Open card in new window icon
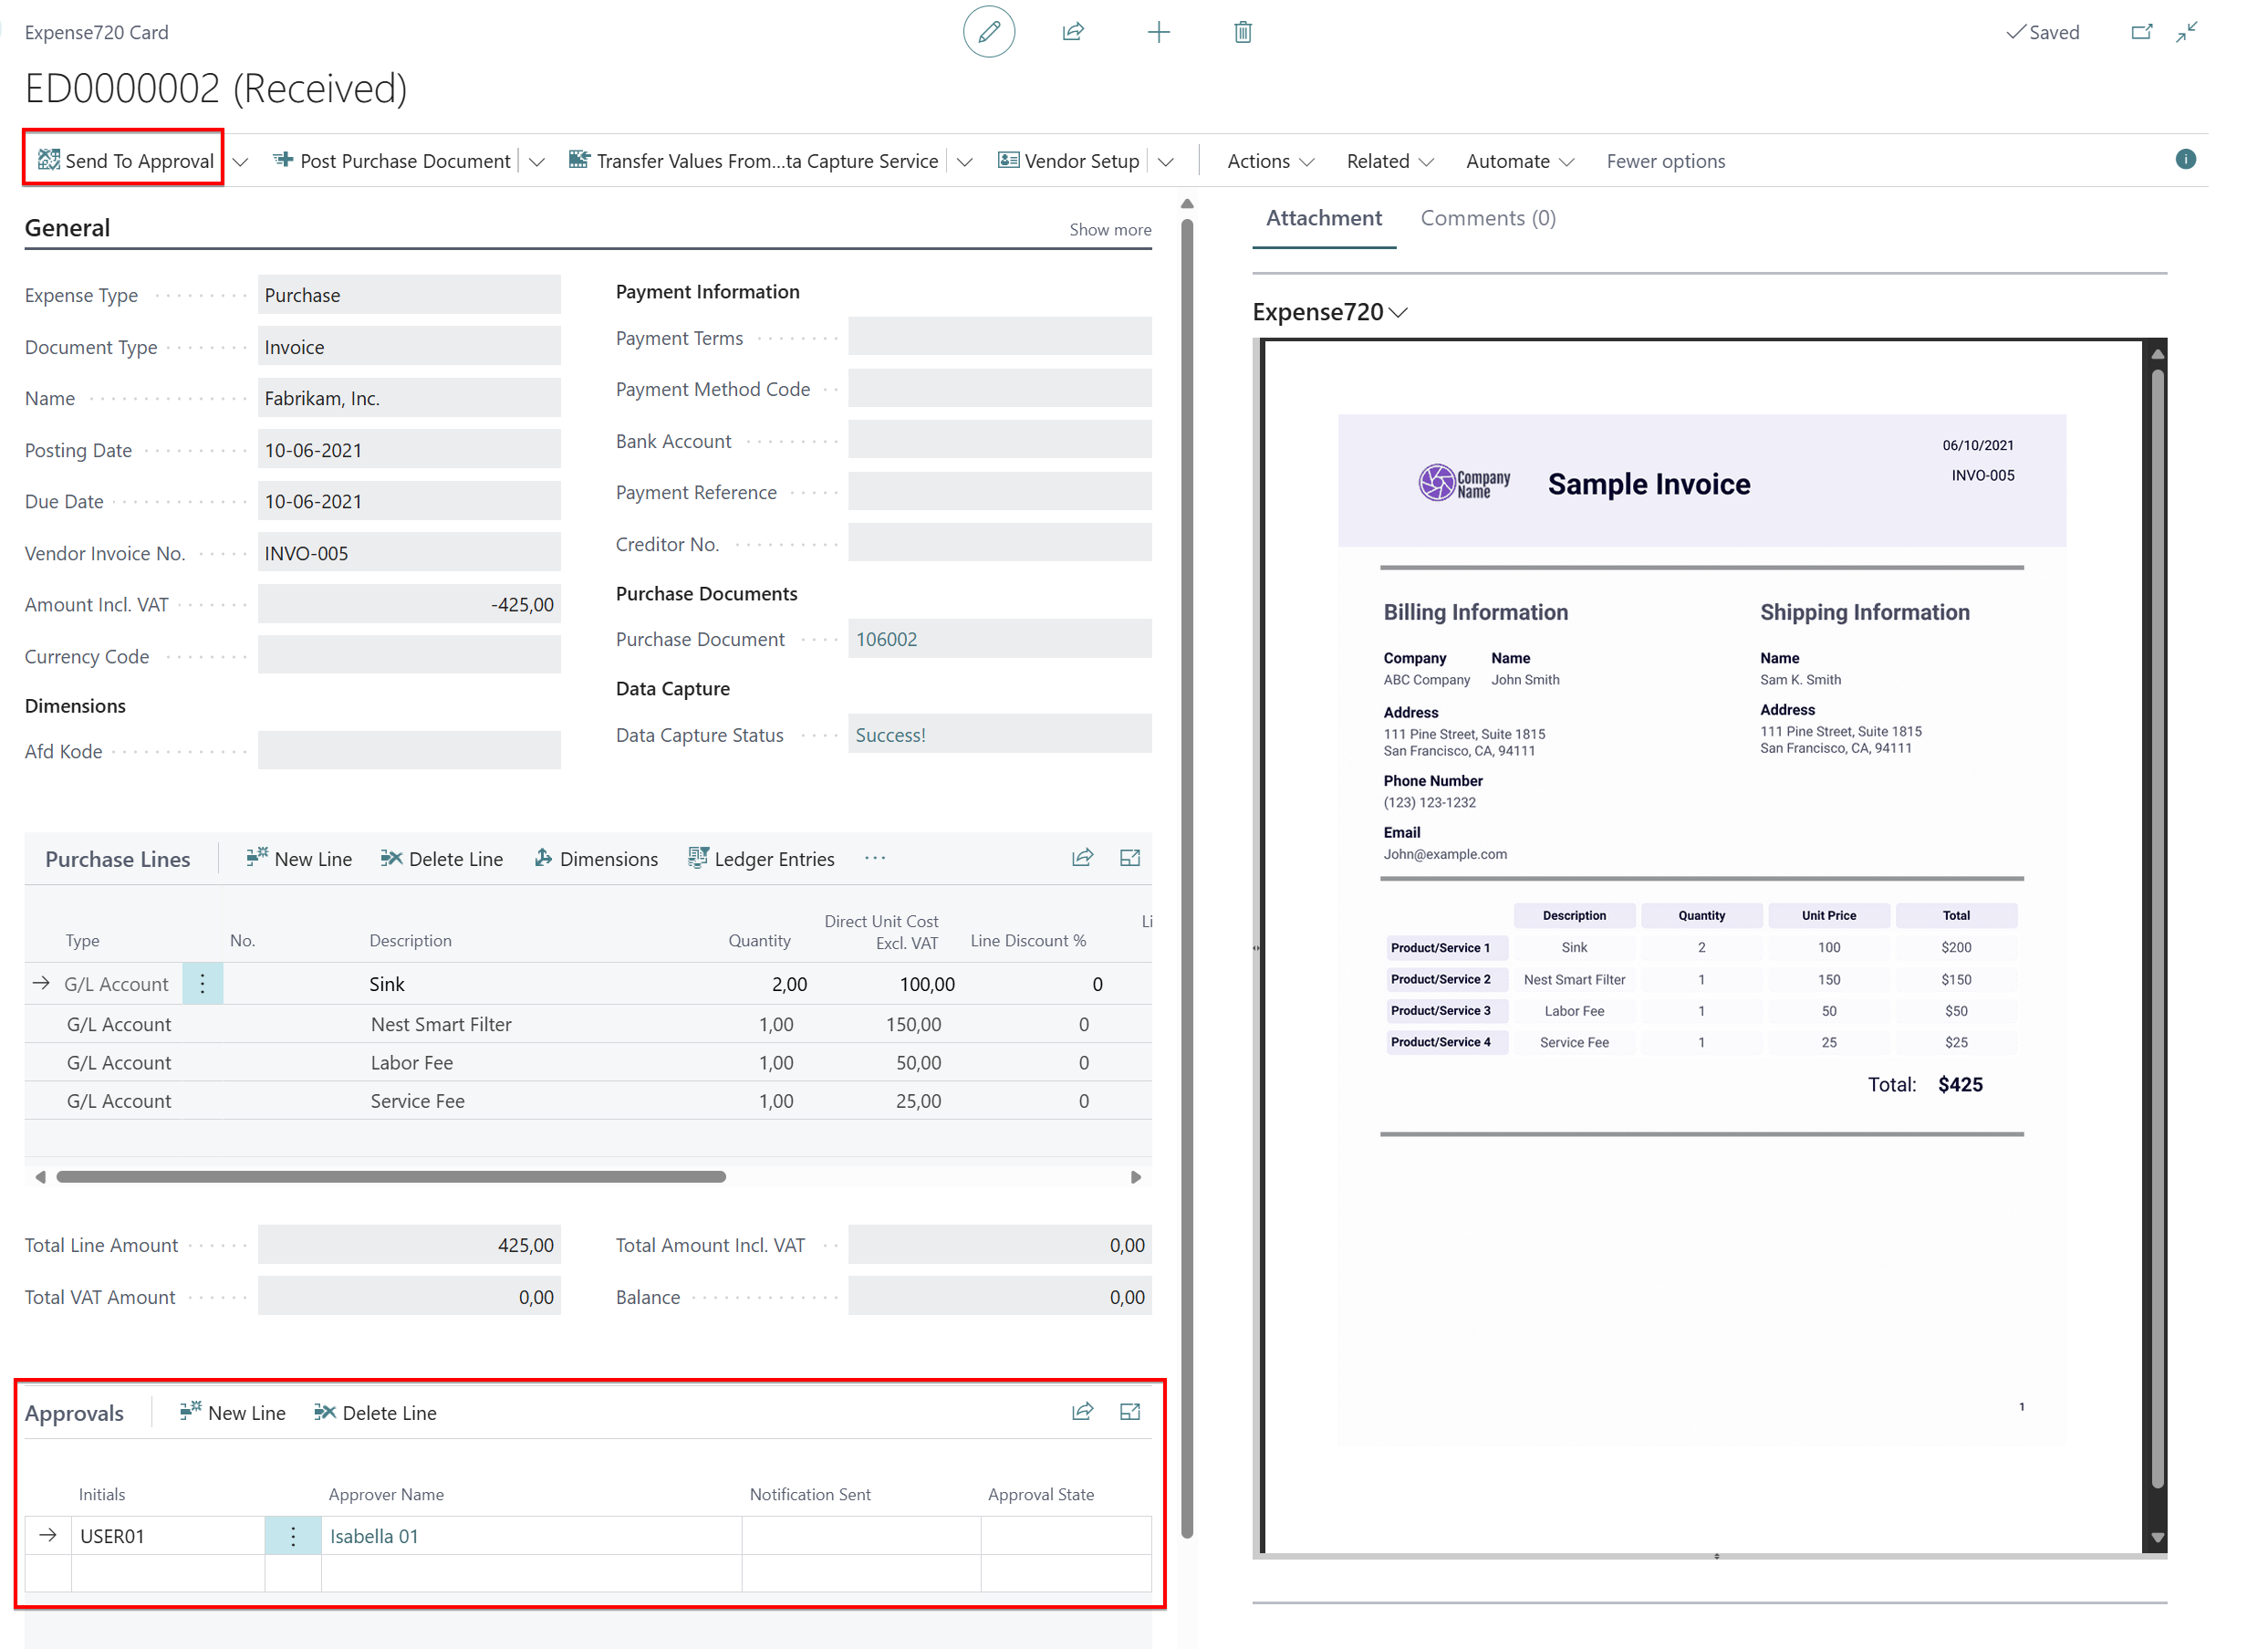Screen dimensions: 2268x1649 [2140, 32]
